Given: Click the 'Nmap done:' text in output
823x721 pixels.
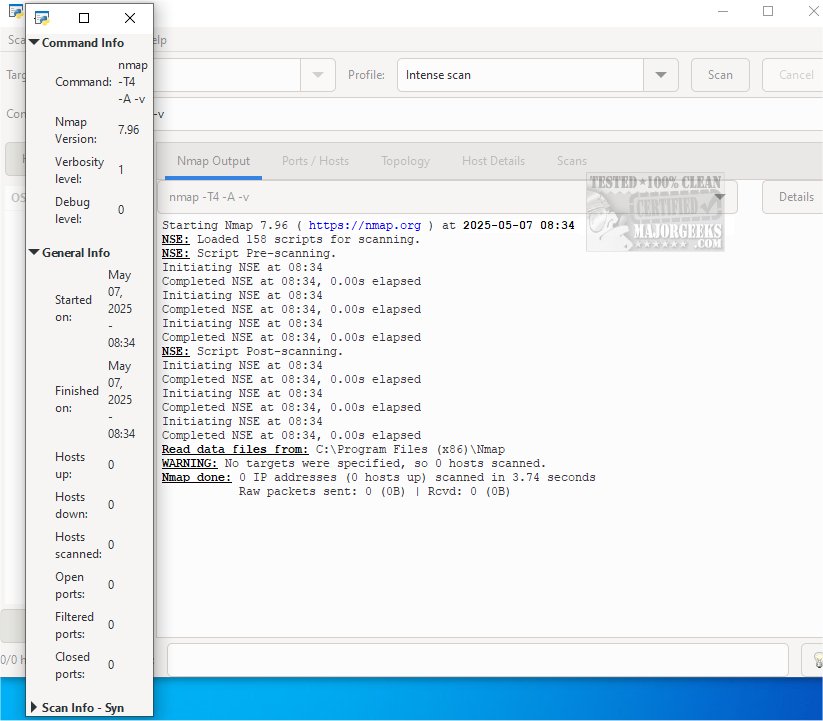Looking at the screenshot, I should tap(197, 478).
